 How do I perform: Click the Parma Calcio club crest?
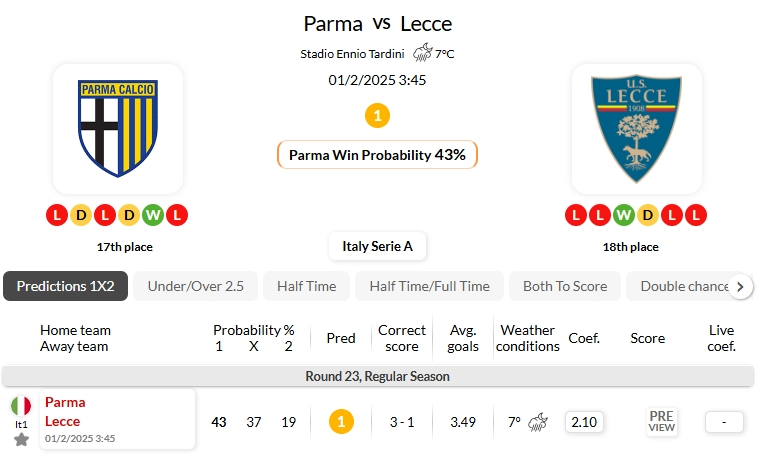tap(117, 129)
